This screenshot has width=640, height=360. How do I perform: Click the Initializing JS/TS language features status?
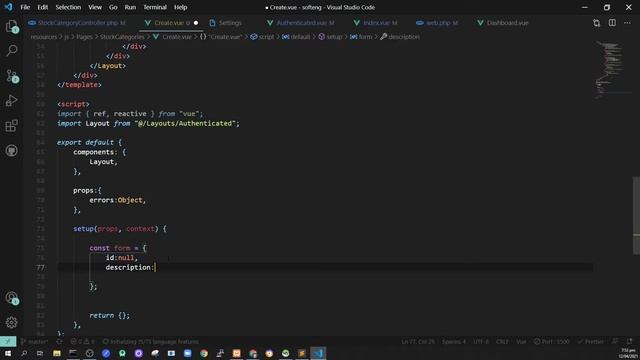click(x=150, y=341)
